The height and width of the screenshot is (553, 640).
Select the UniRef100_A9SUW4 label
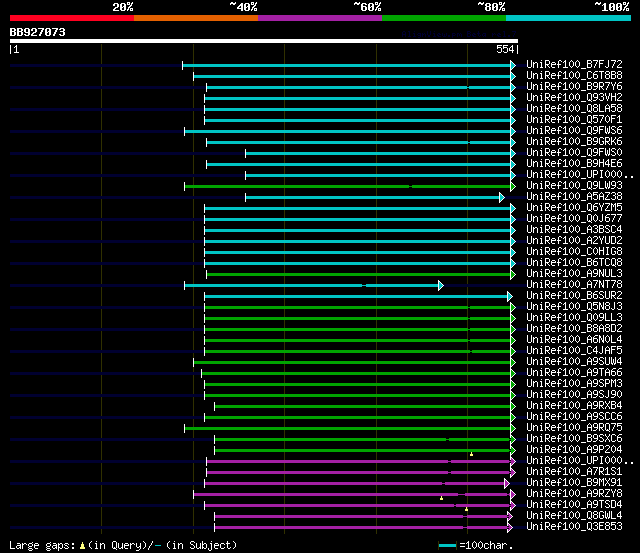(574, 362)
